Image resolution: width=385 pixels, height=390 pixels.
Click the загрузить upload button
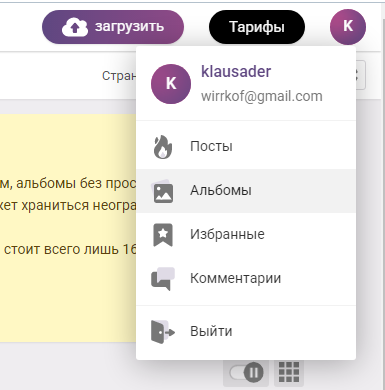tap(113, 27)
